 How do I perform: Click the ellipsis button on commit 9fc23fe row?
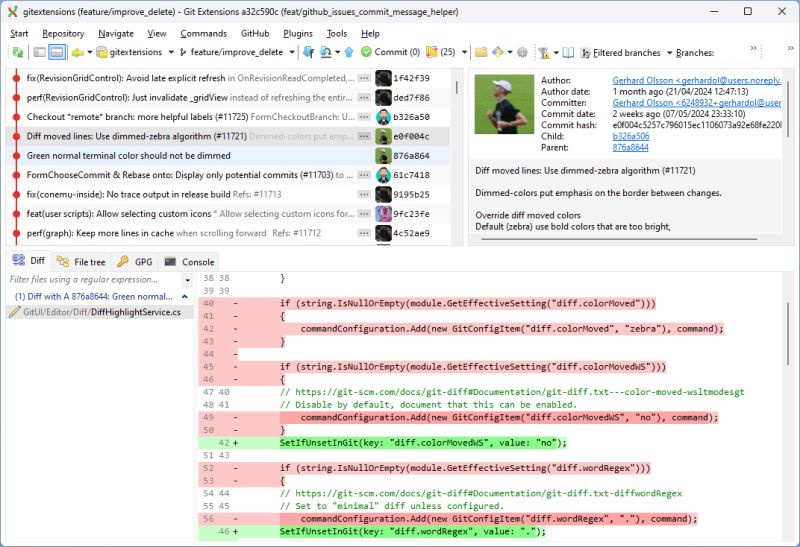364,214
